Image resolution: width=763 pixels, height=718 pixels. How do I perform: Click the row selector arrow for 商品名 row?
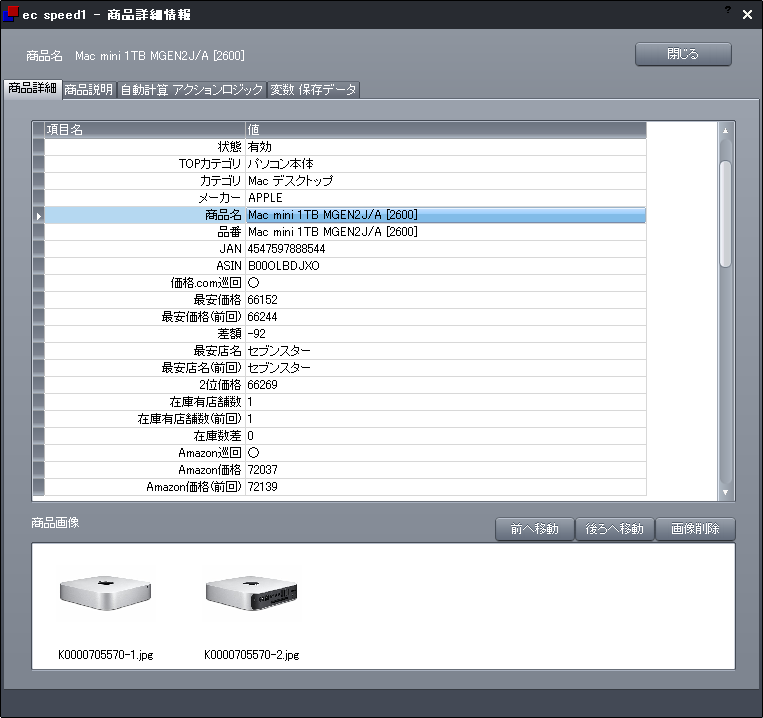tap(38, 215)
